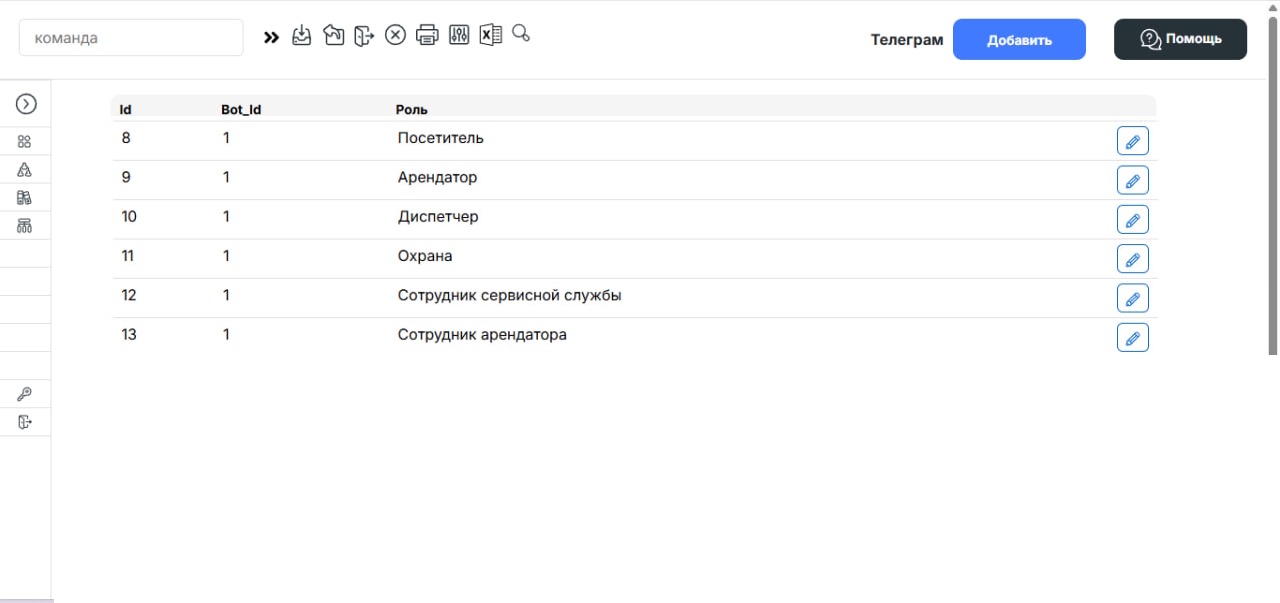
Task: Edit the Диспетчер role with pencil button
Action: [1132, 220]
